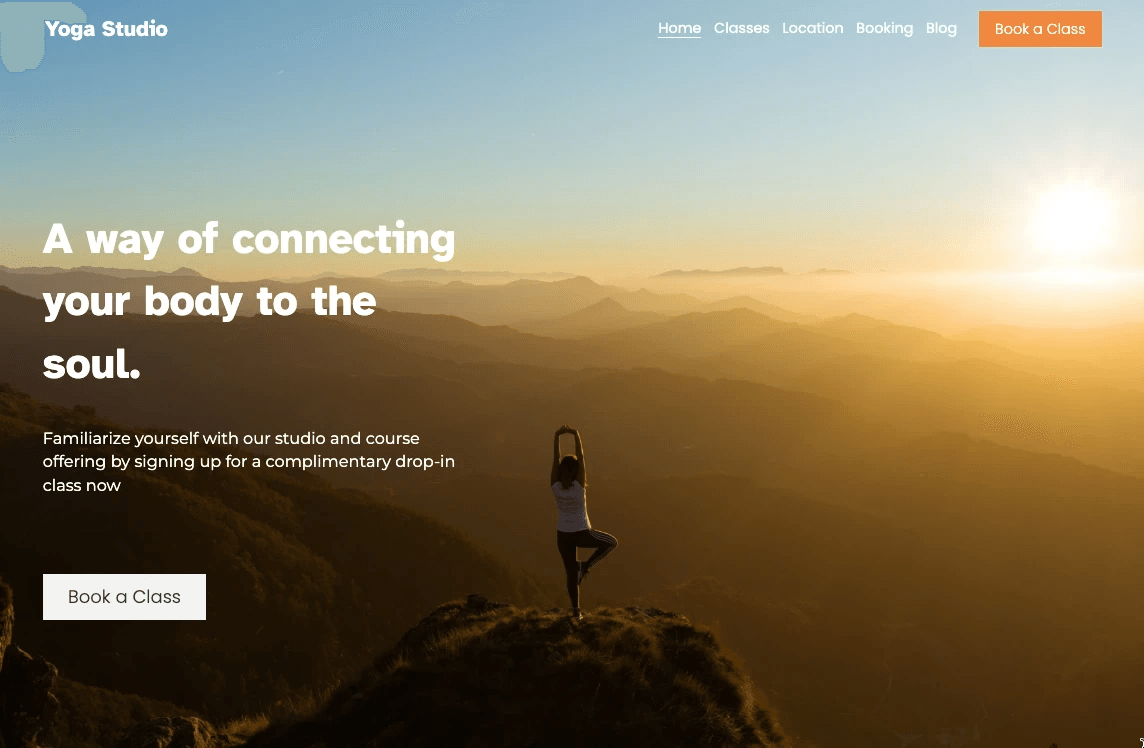Open the Location menu item
The image size is (1144, 748).
(813, 28)
